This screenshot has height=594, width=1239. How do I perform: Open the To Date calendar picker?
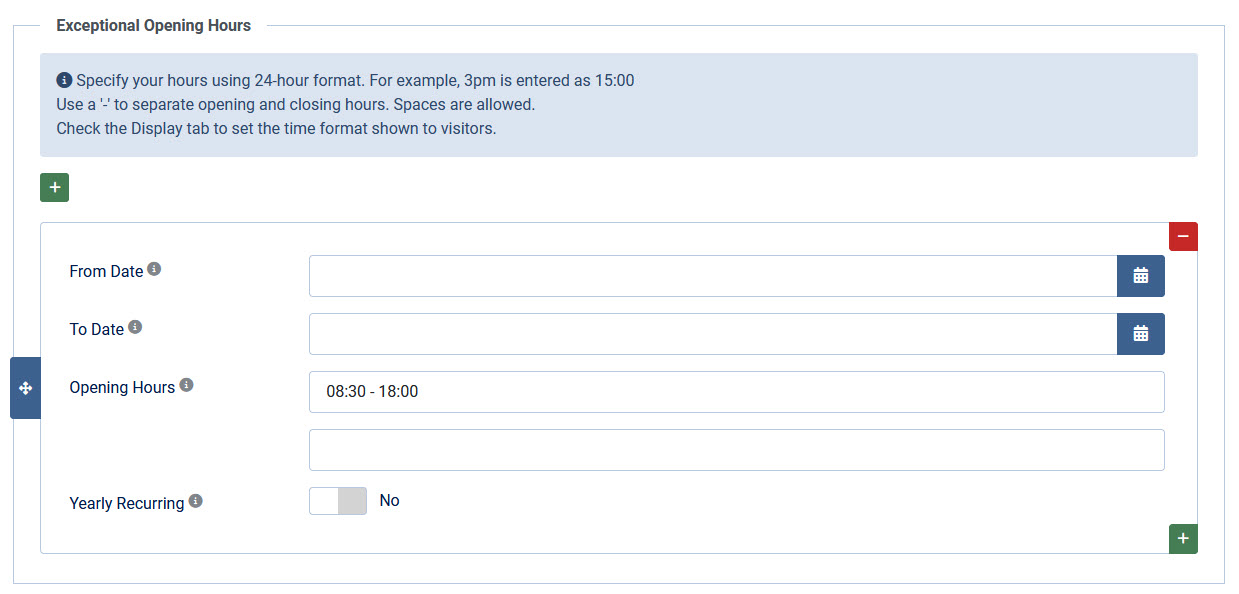[1140, 334]
